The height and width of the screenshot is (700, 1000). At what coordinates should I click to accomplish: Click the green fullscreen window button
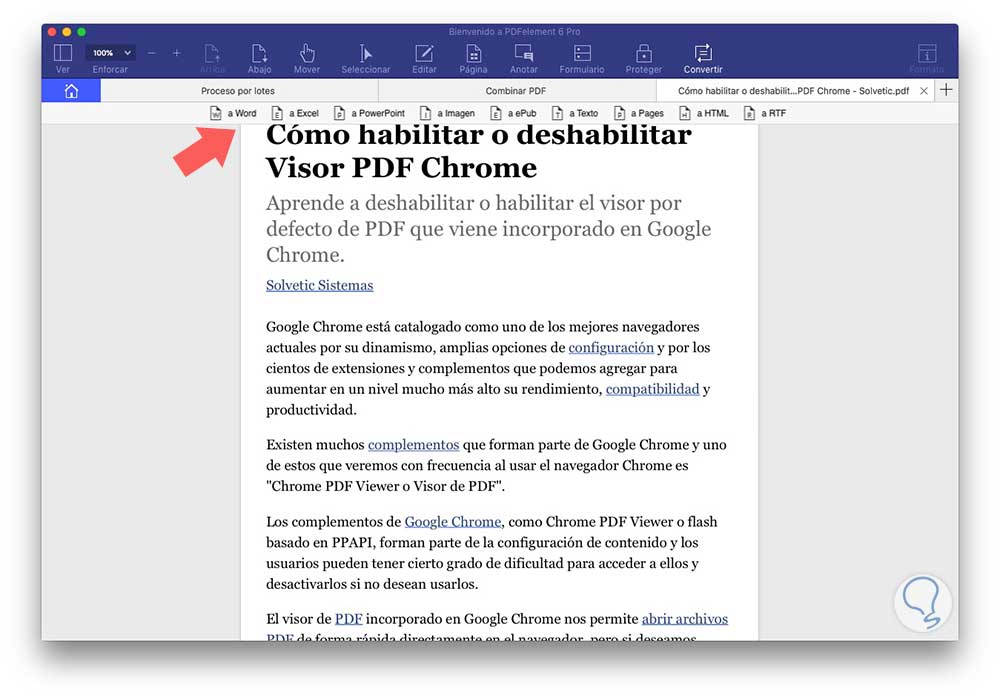point(82,31)
